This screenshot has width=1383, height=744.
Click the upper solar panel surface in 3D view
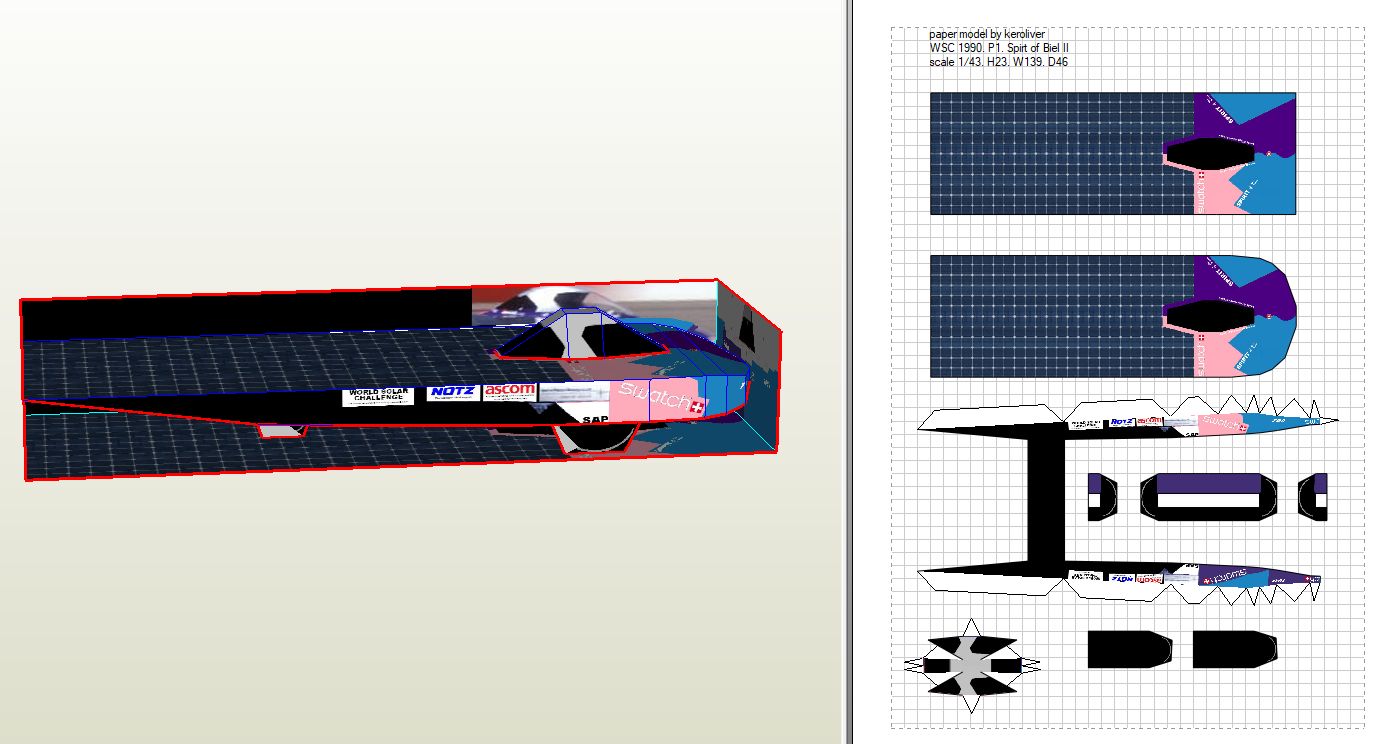(250, 365)
